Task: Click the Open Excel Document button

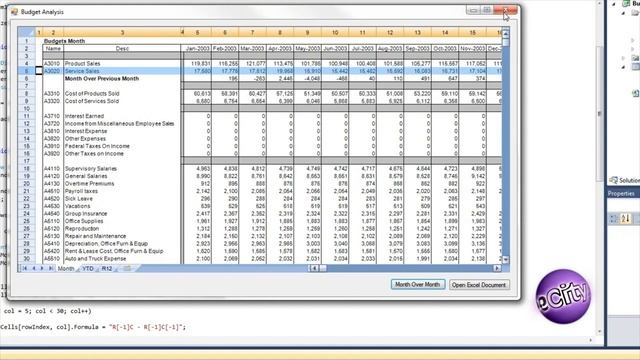Action: pyautogui.click(x=479, y=285)
